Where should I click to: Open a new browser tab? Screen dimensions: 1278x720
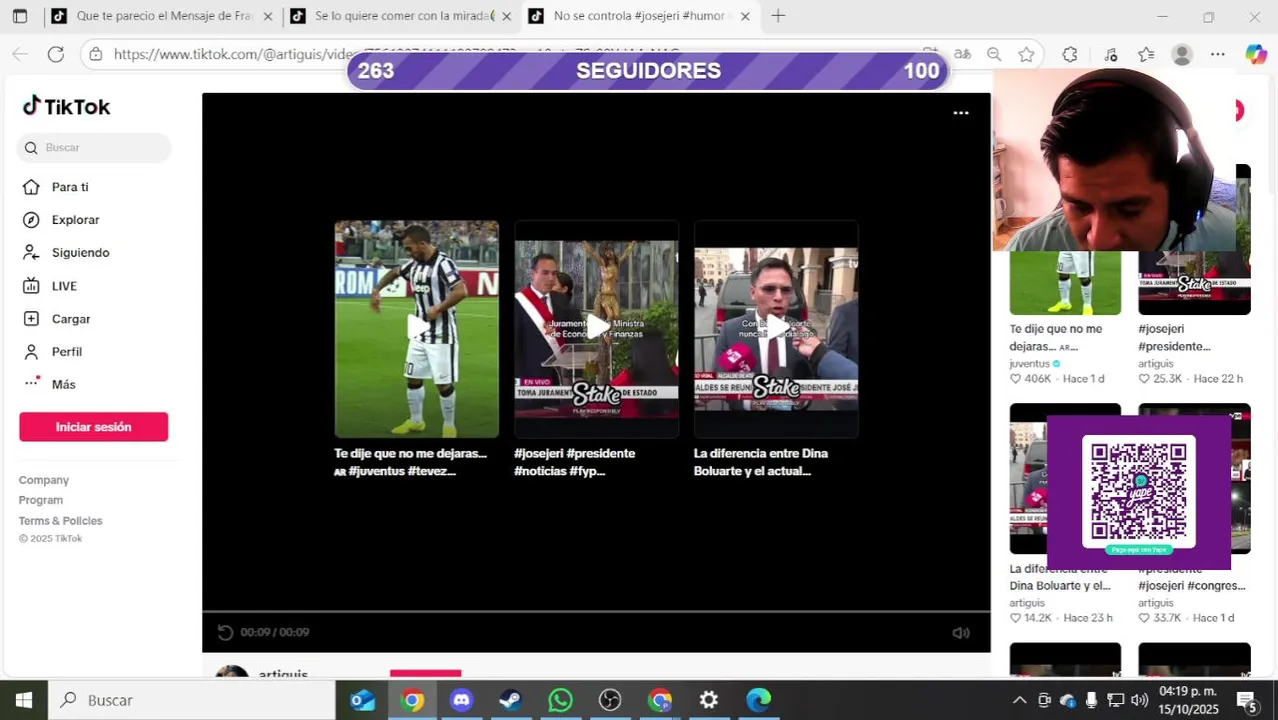pyautogui.click(x=778, y=16)
